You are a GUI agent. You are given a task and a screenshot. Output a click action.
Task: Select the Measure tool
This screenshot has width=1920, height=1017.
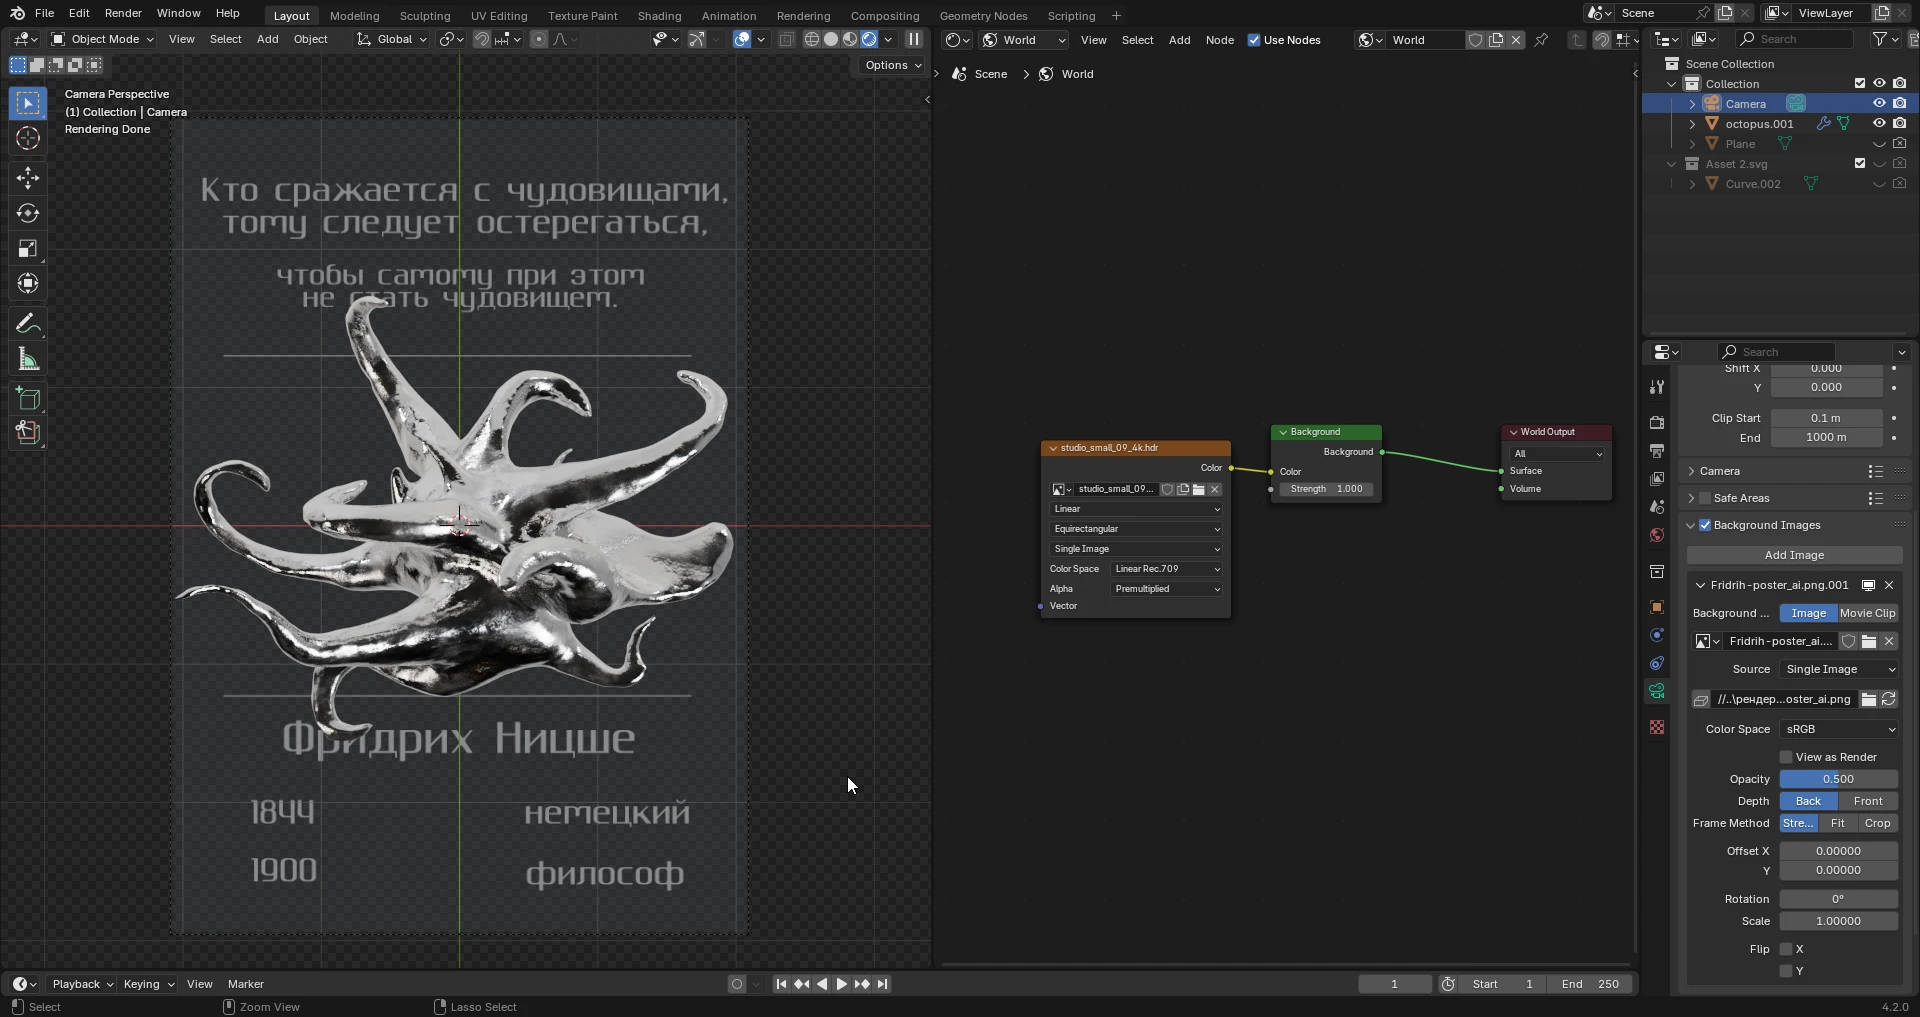coord(28,360)
